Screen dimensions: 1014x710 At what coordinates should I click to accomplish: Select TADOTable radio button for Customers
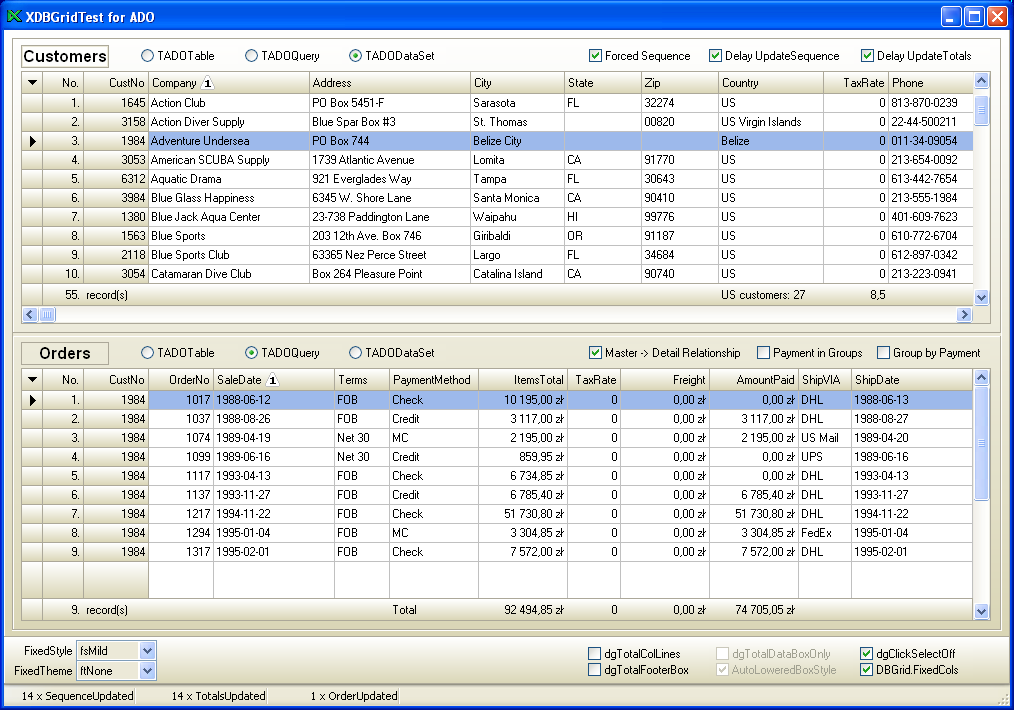148,56
